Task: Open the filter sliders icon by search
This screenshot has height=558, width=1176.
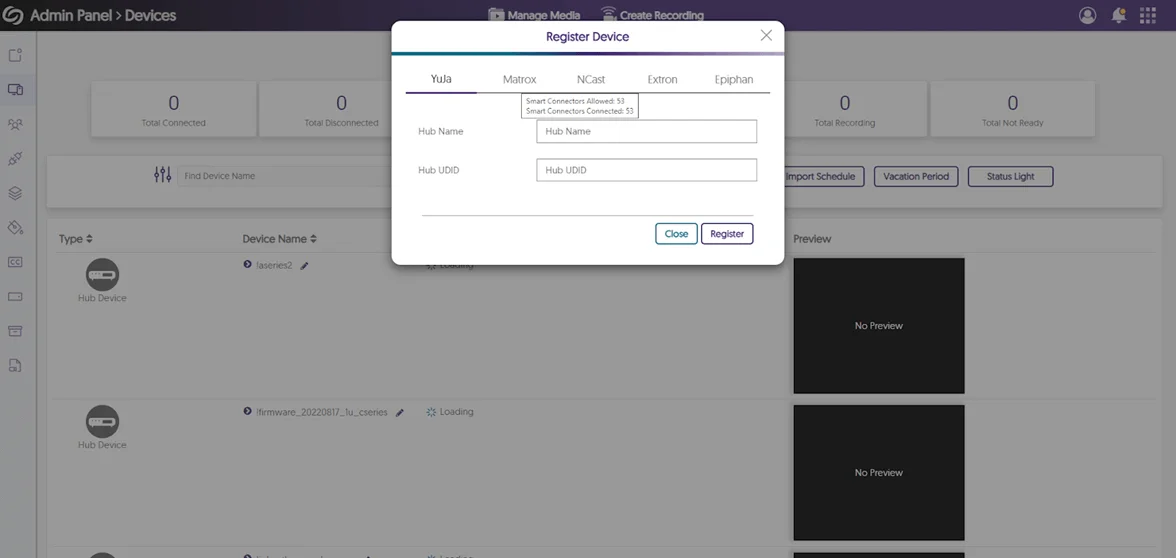Action: click(162, 176)
